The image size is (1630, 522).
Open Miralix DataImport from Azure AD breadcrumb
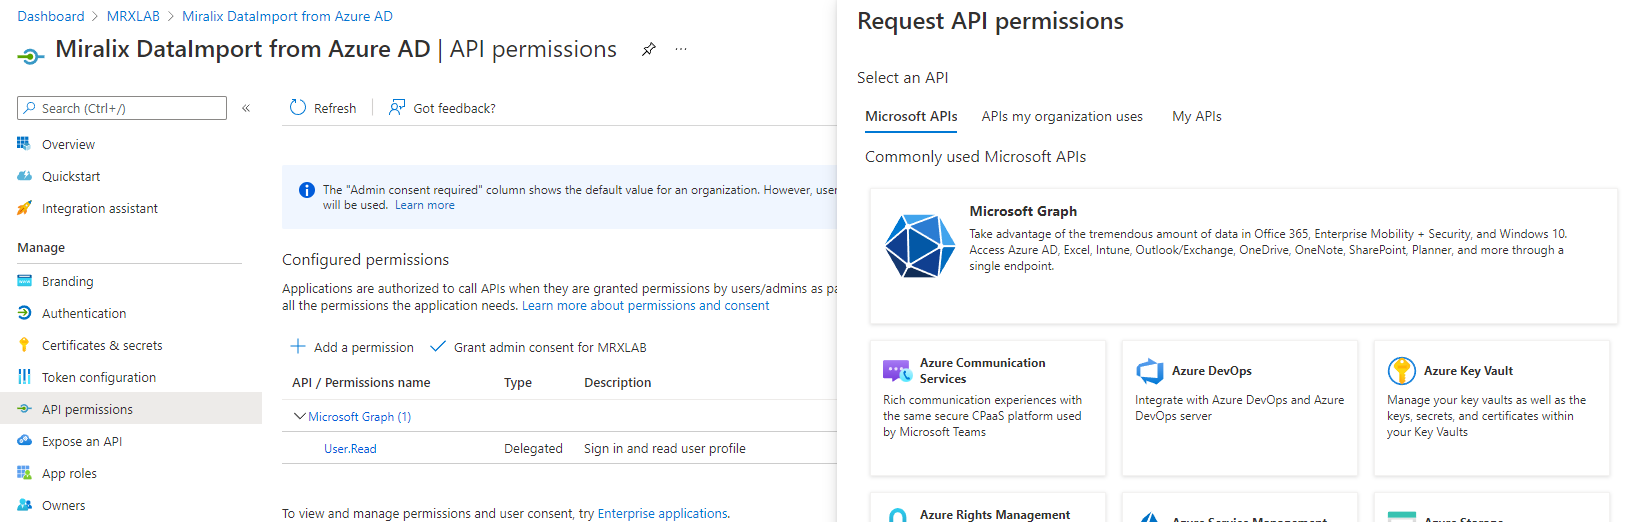click(287, 16)
